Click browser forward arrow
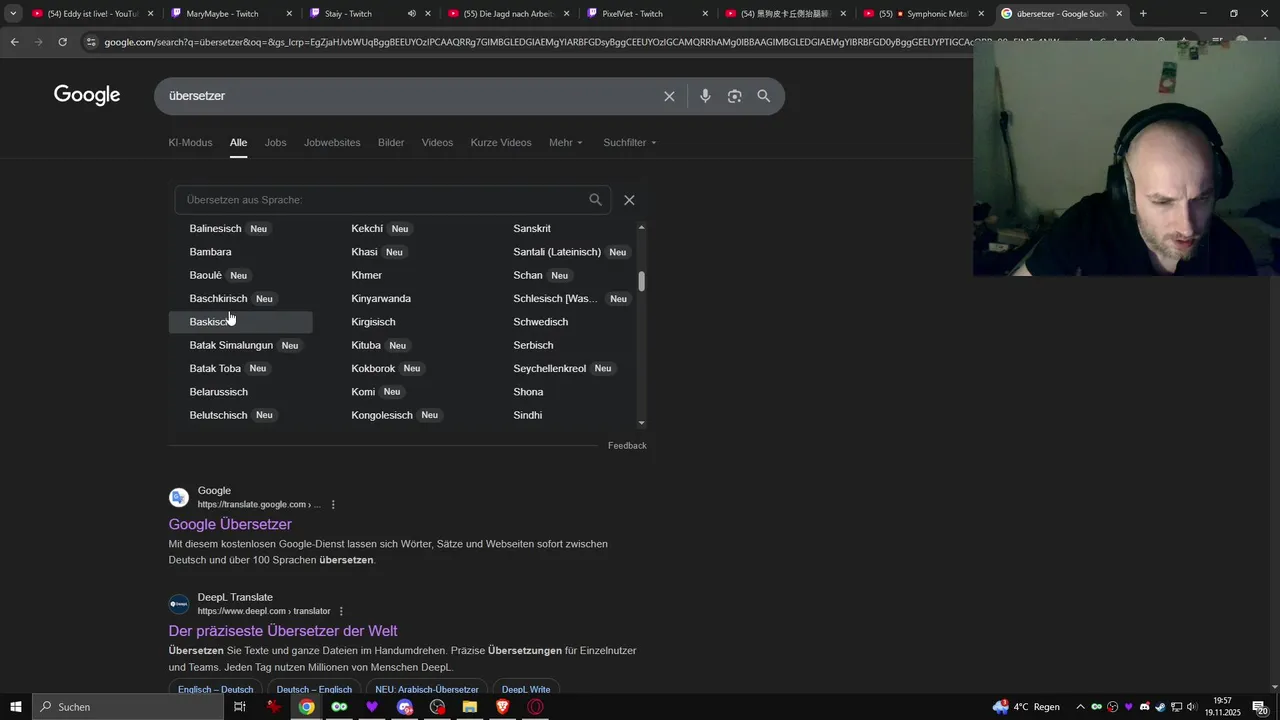Screen dimensions: 1280x720 pyautogui.click(x=38, y=42)
